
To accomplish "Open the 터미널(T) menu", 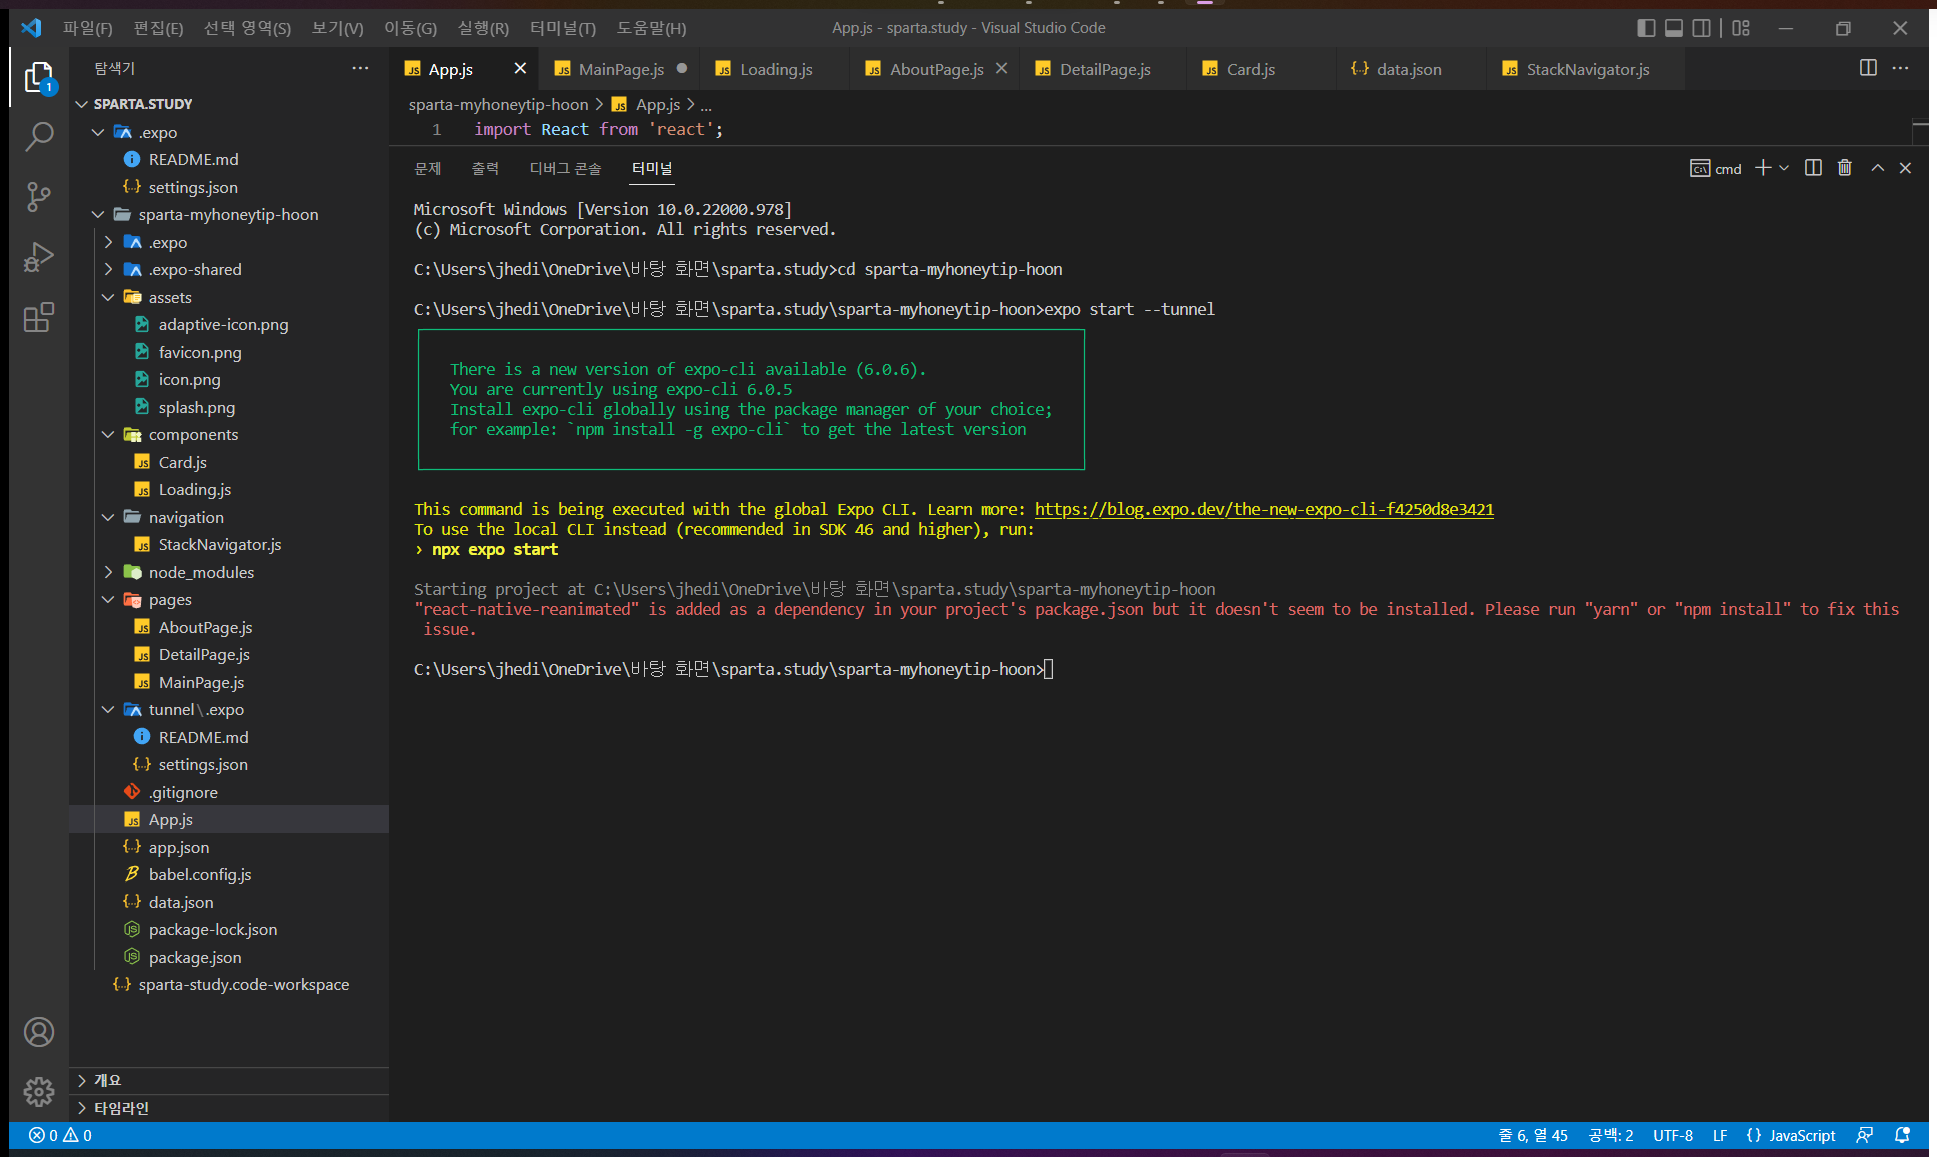I will pos(562,28).
